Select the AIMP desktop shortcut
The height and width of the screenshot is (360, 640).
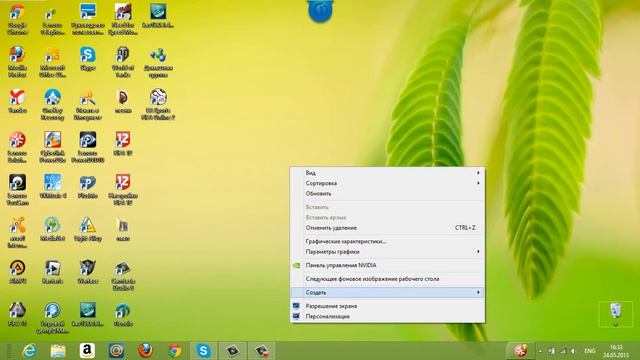click(17, 272)
